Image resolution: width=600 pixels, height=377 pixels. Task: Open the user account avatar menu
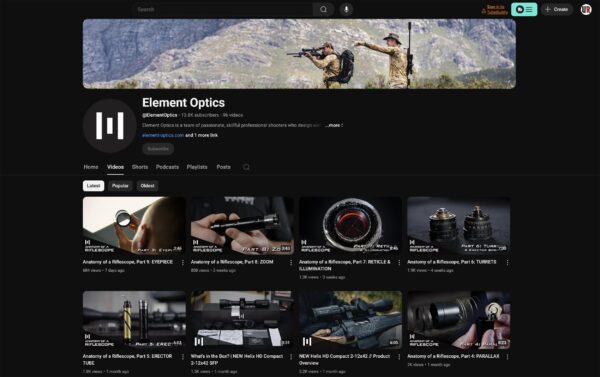click(586, 9)
